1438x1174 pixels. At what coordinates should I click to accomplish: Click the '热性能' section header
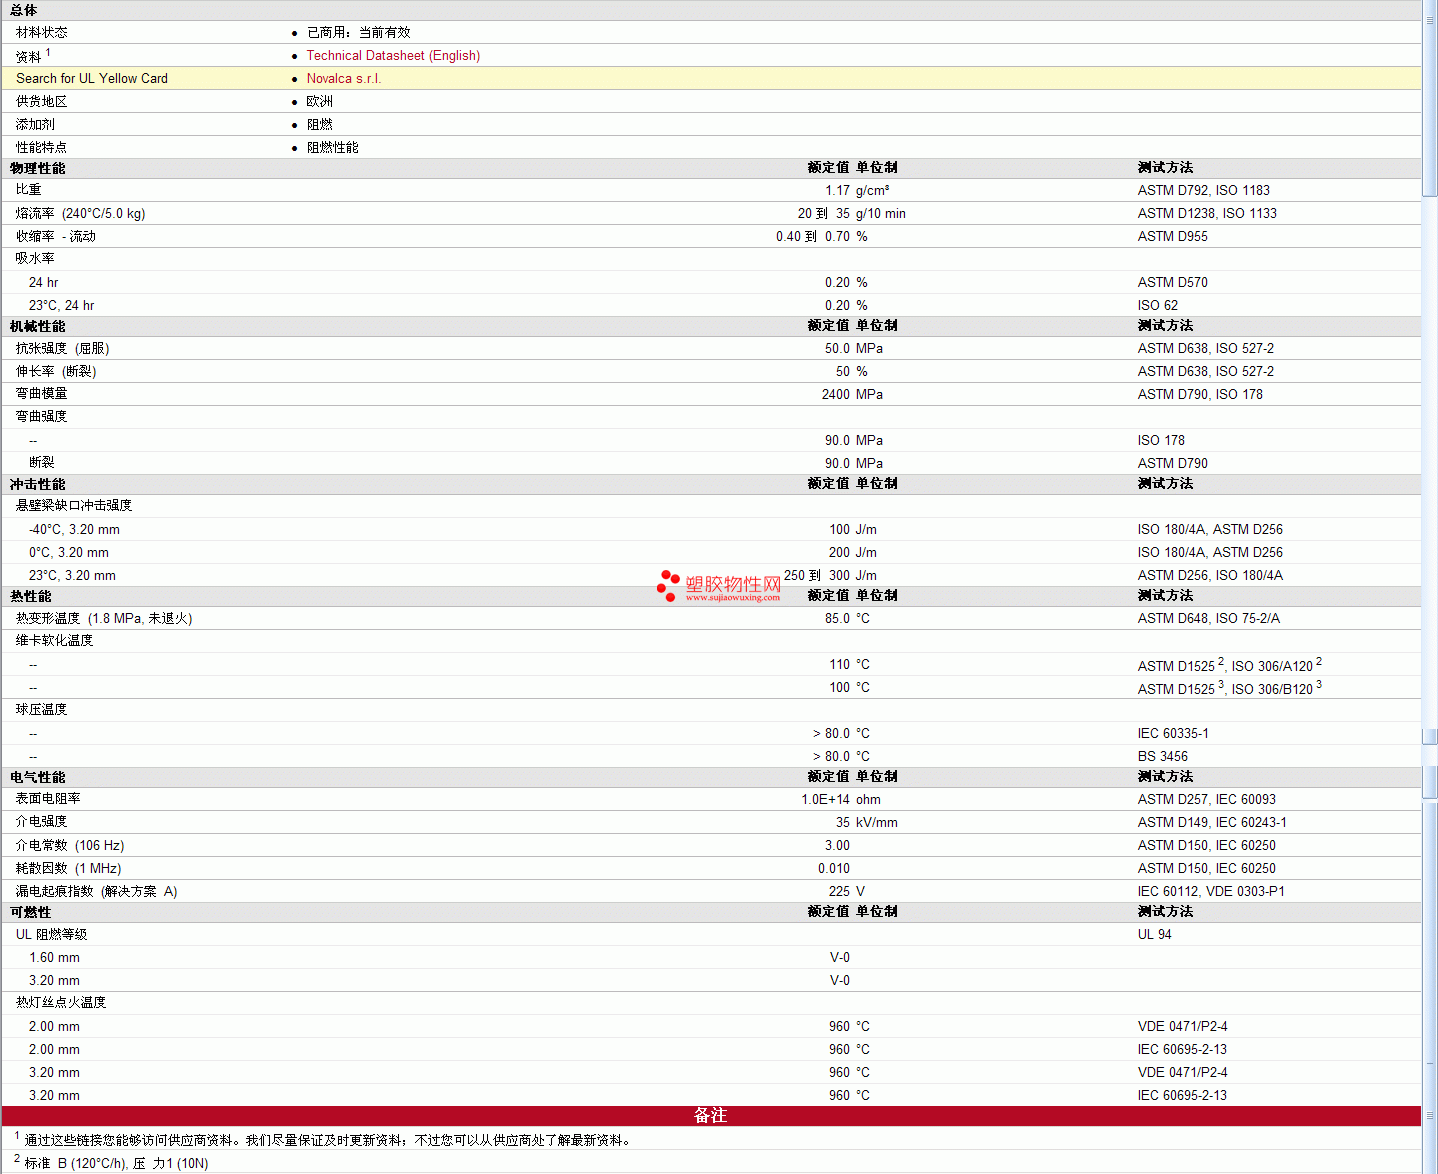pos(31,596)
